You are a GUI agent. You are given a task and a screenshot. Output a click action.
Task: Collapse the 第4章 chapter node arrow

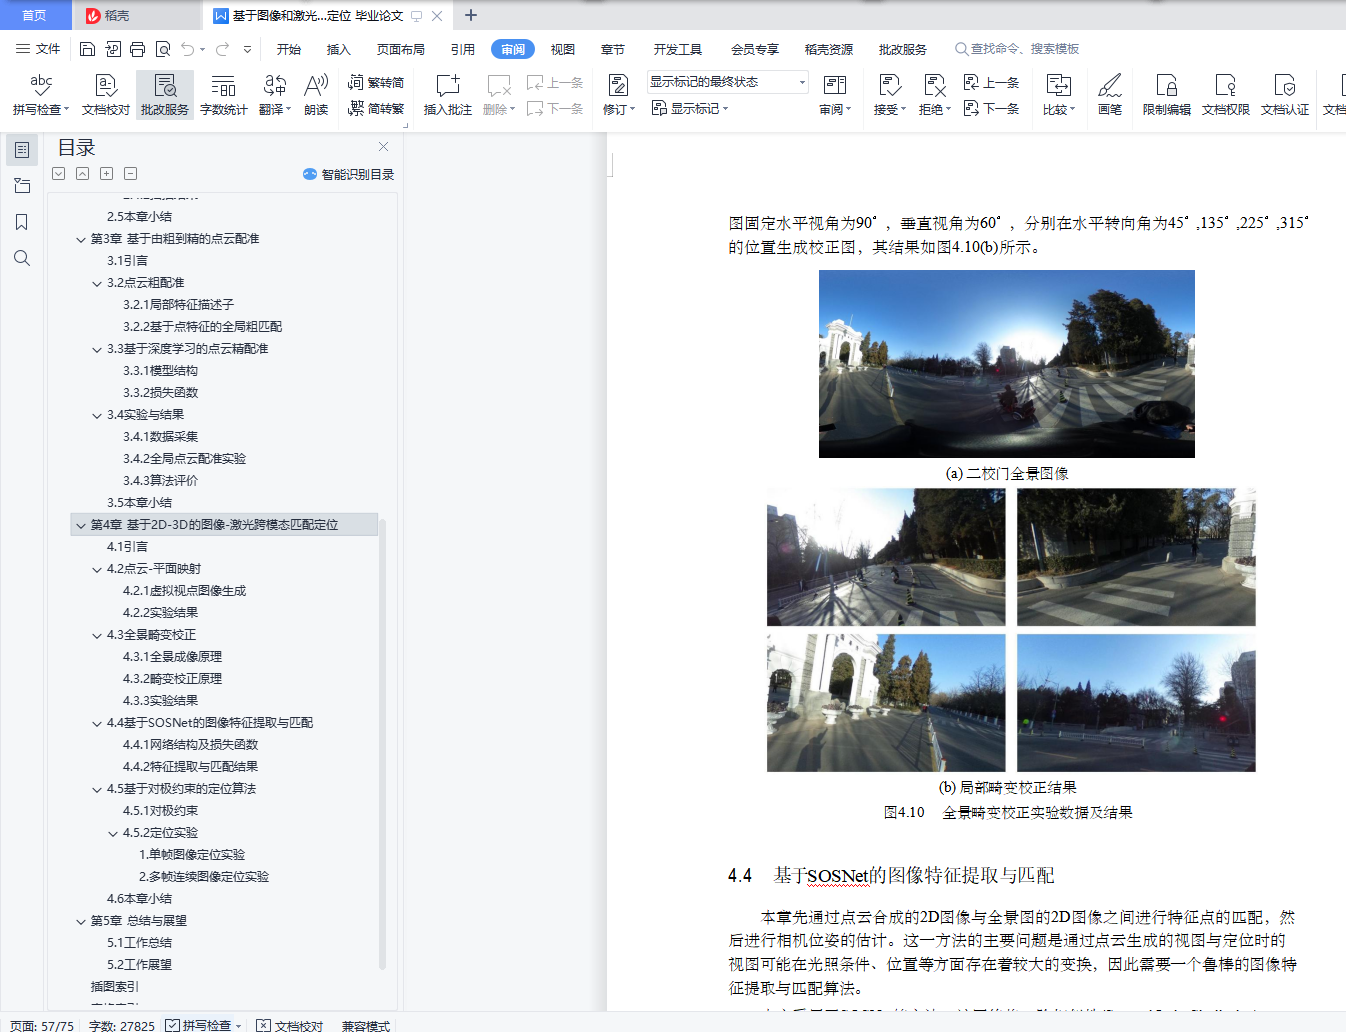81,525
